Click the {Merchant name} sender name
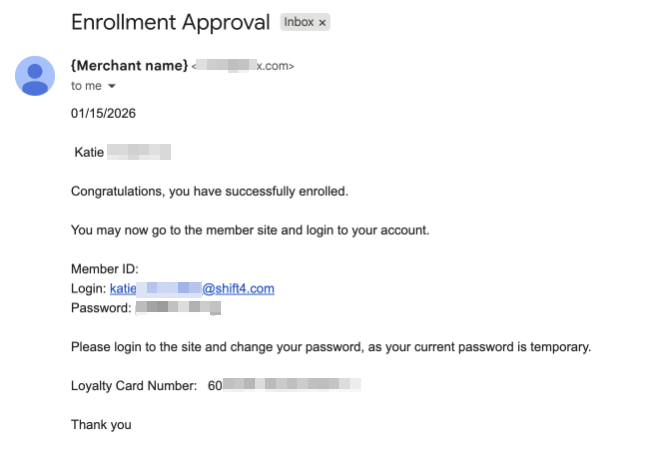Screen dimensions: 645x452 (x=129, y=65)
